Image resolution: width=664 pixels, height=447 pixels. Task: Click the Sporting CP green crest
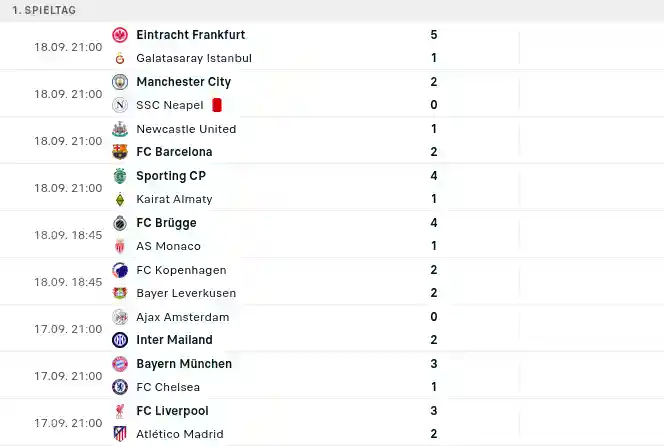click(x=120, y=176)
